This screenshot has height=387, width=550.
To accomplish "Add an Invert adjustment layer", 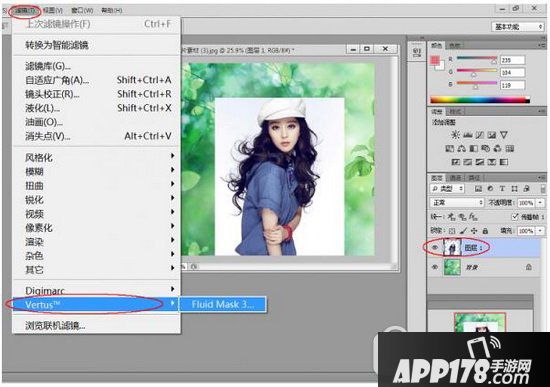I will pyautogui.click(x=456, y=162).
